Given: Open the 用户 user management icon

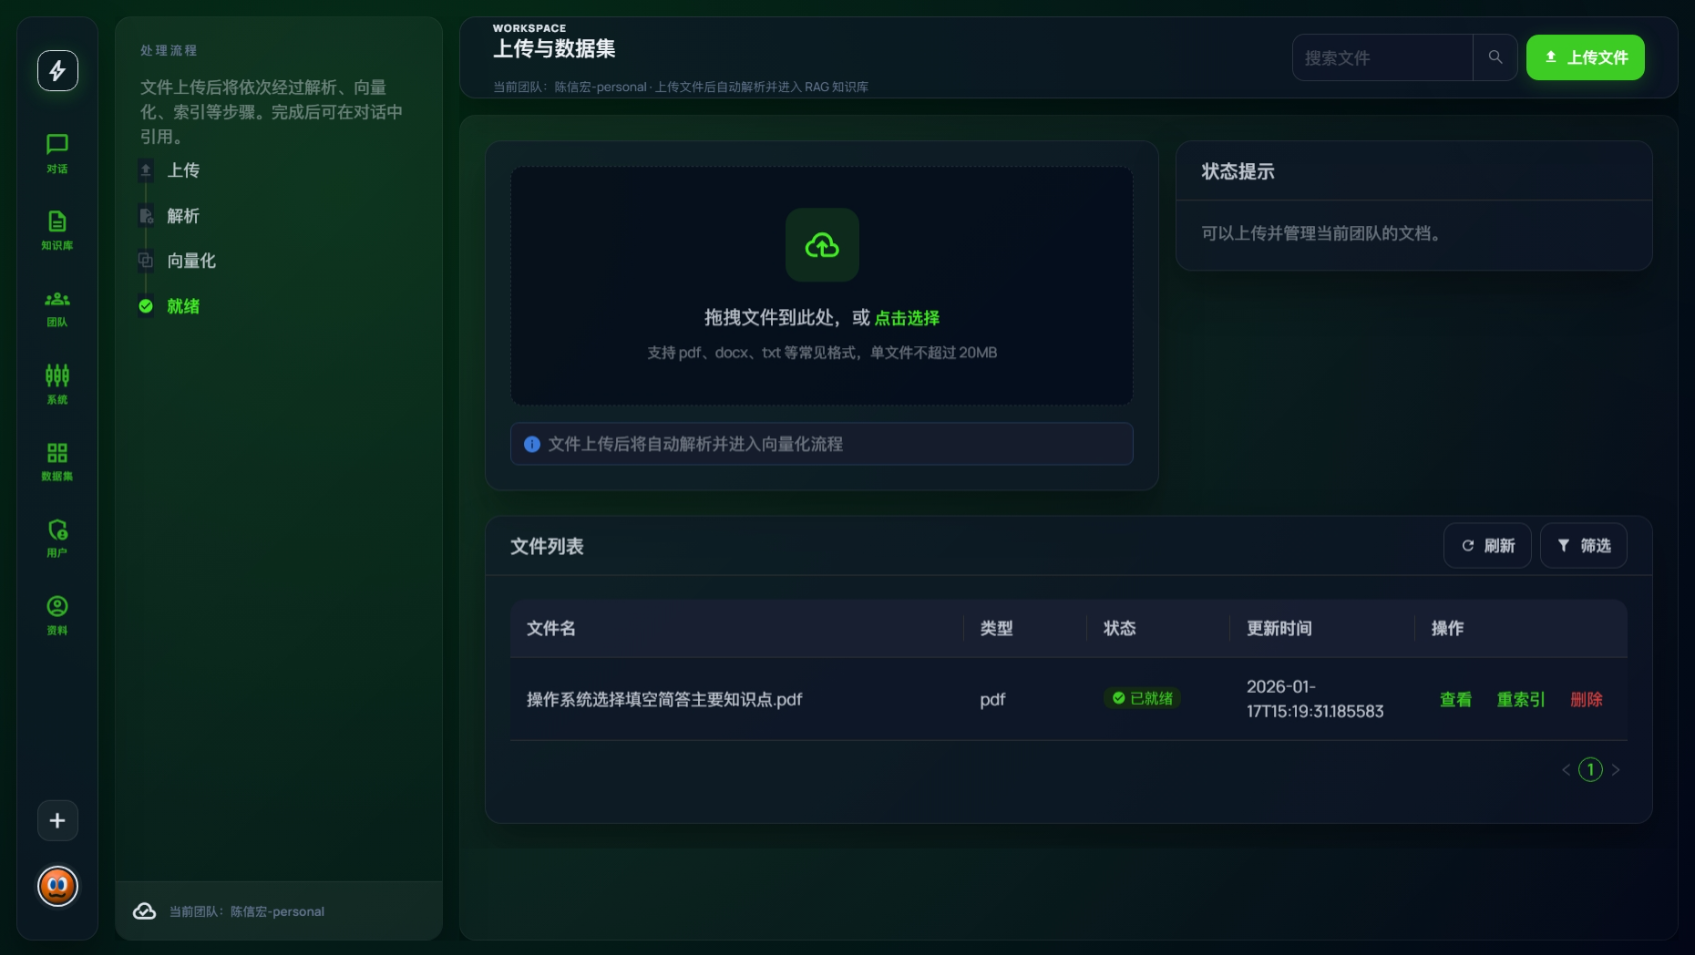Looking at the screenshot, I should point(57,537).
